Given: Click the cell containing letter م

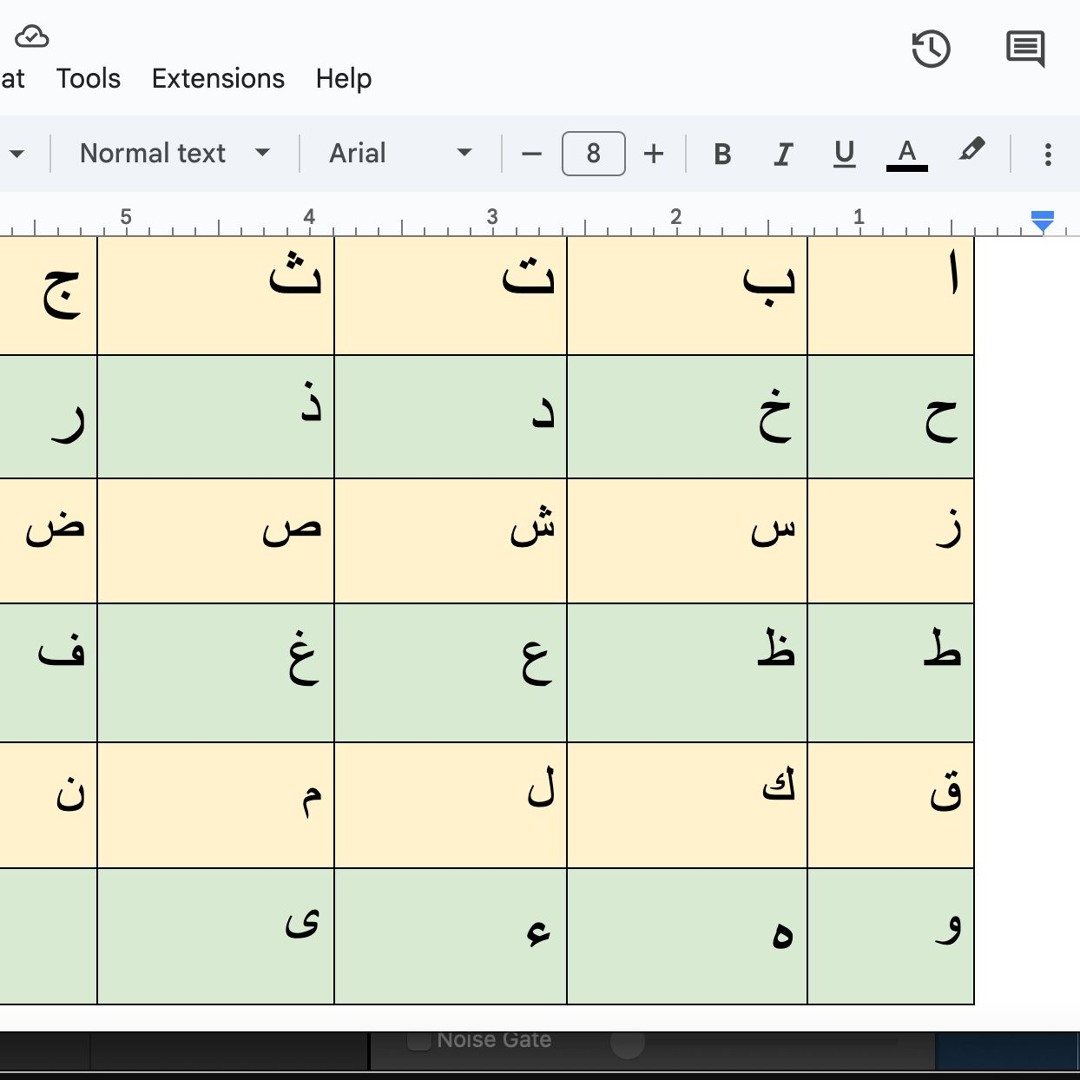Looking at the screenshot, I should [216, 805].
